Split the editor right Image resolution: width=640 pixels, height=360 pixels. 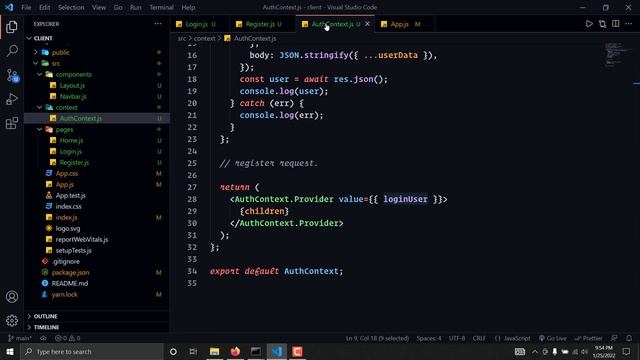coord(616,24)
